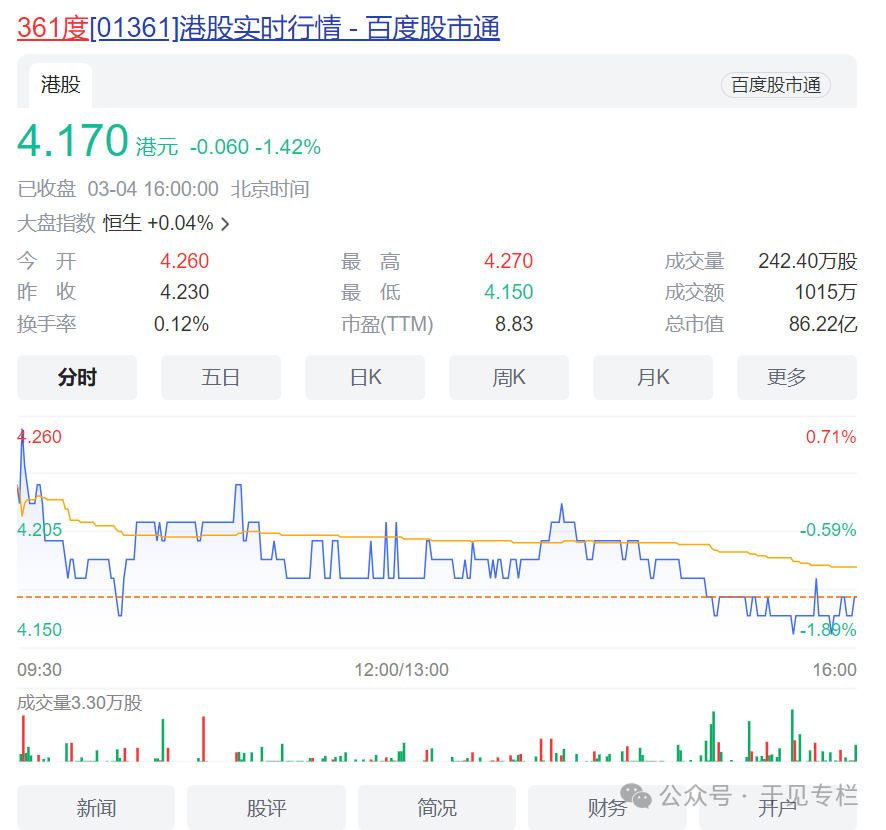Open the 简况 section button
Screen dimensions: 886x830
(437, 807)
